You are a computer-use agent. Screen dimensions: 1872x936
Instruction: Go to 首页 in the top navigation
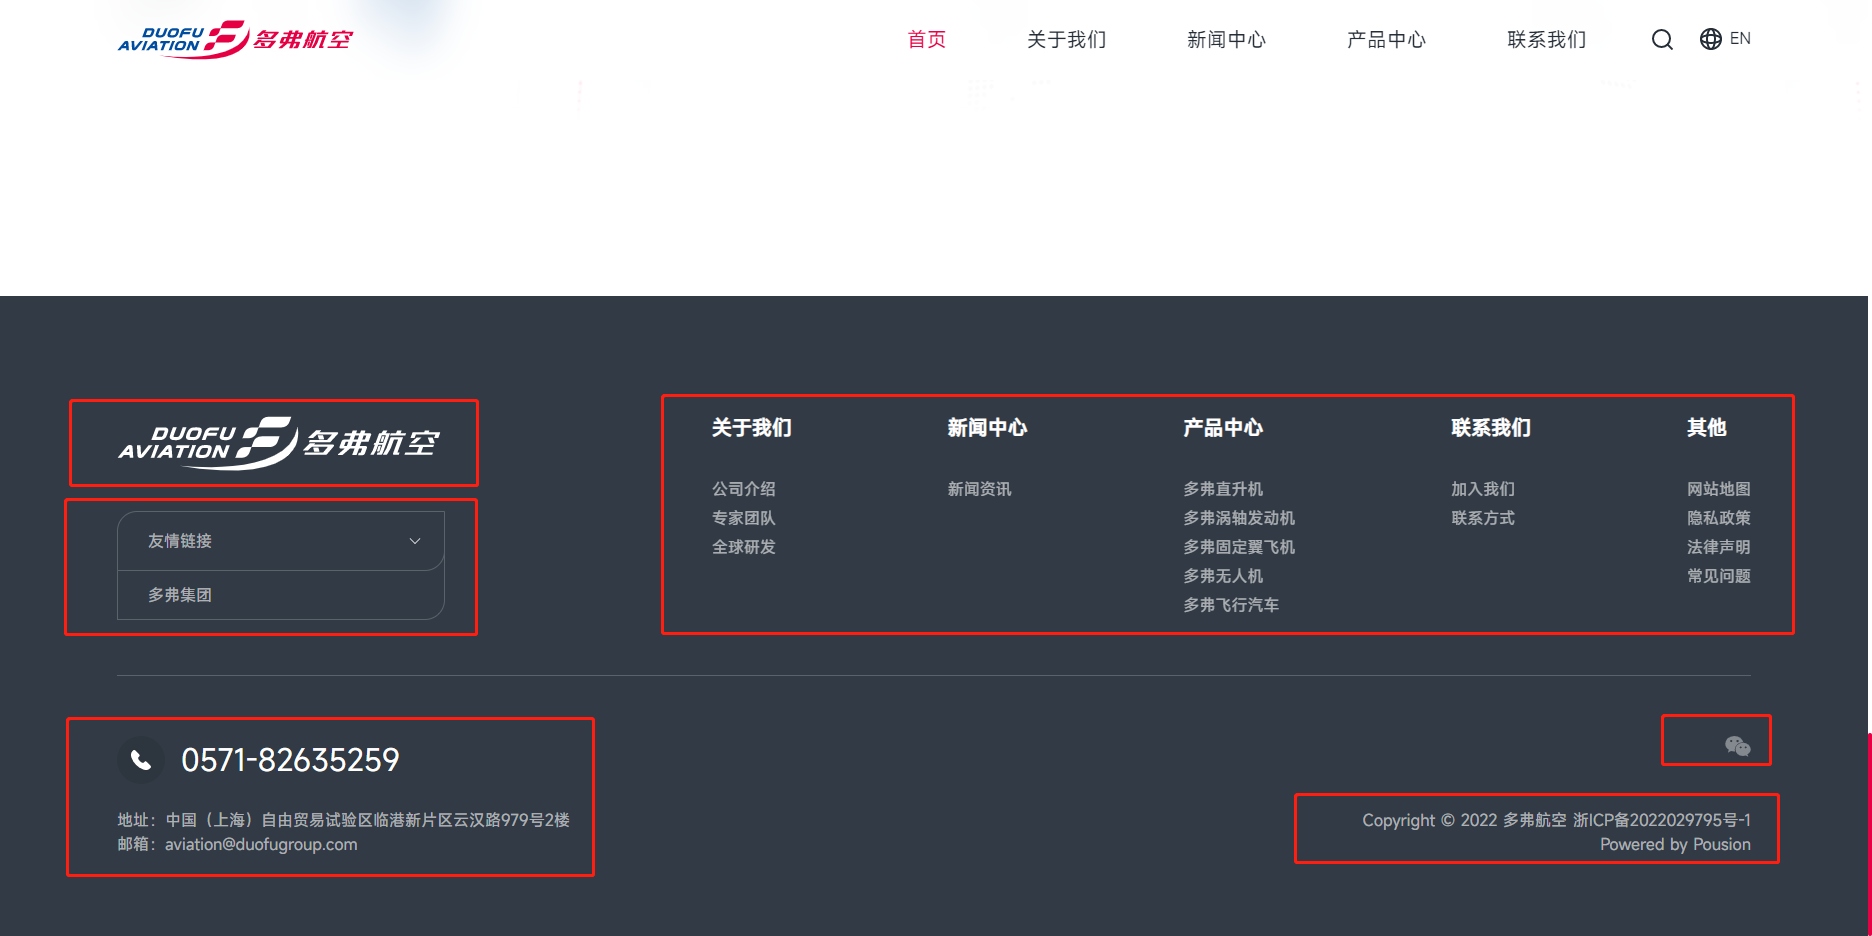click(x=927, y=39)
